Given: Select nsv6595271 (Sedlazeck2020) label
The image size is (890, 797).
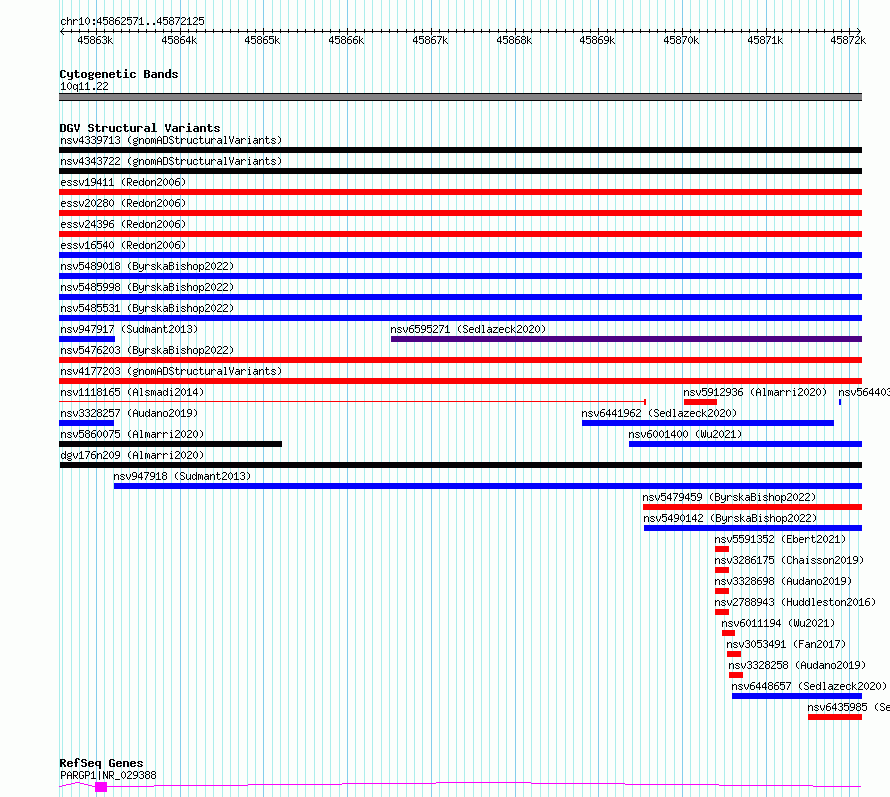Looking at the screenshot, I should click(x=468, y=329).
